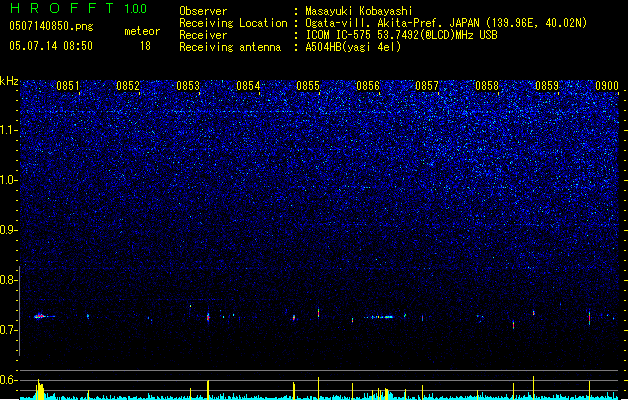Click the Observer label
The height and width of the screenshot is (400, 629).
(x=203, y=11)
